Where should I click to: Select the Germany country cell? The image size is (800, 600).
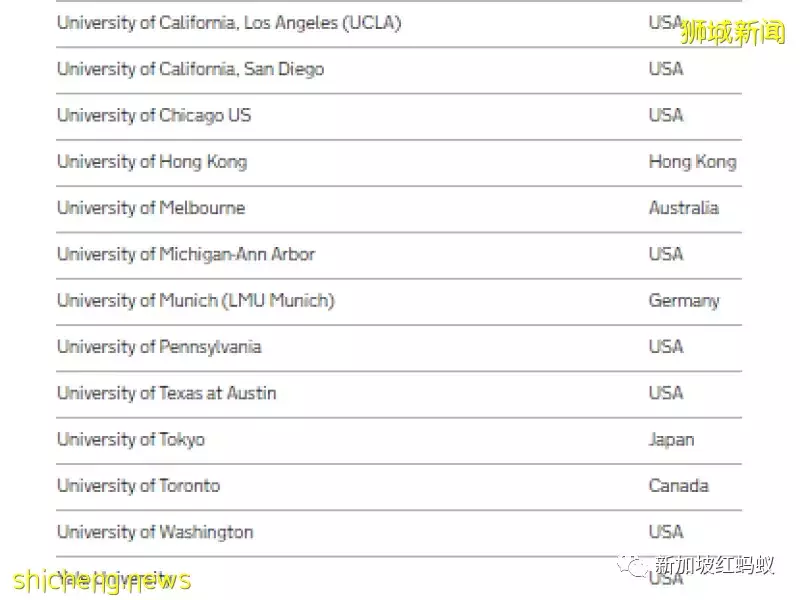pos(683,300)
